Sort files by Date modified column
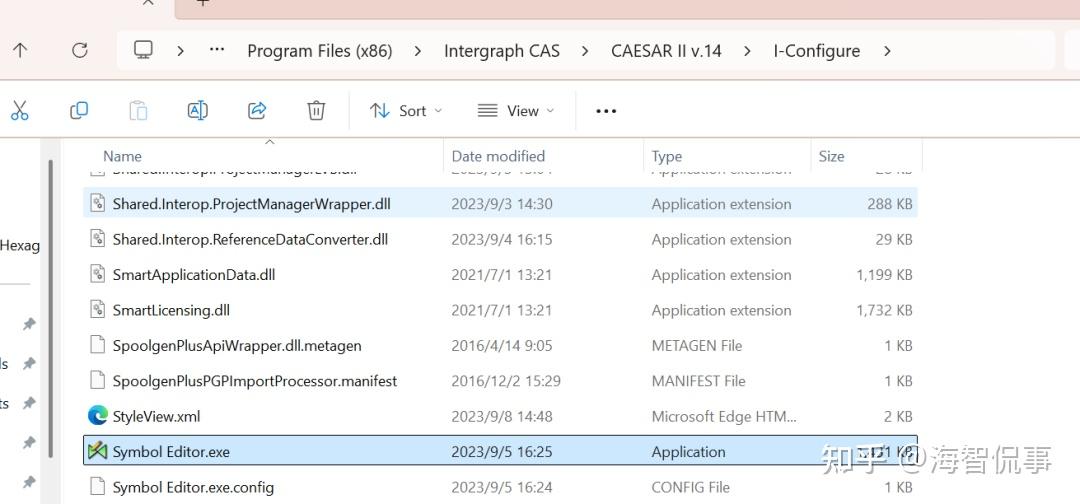The image size is (1080, 504). click(x=498, y=156)
